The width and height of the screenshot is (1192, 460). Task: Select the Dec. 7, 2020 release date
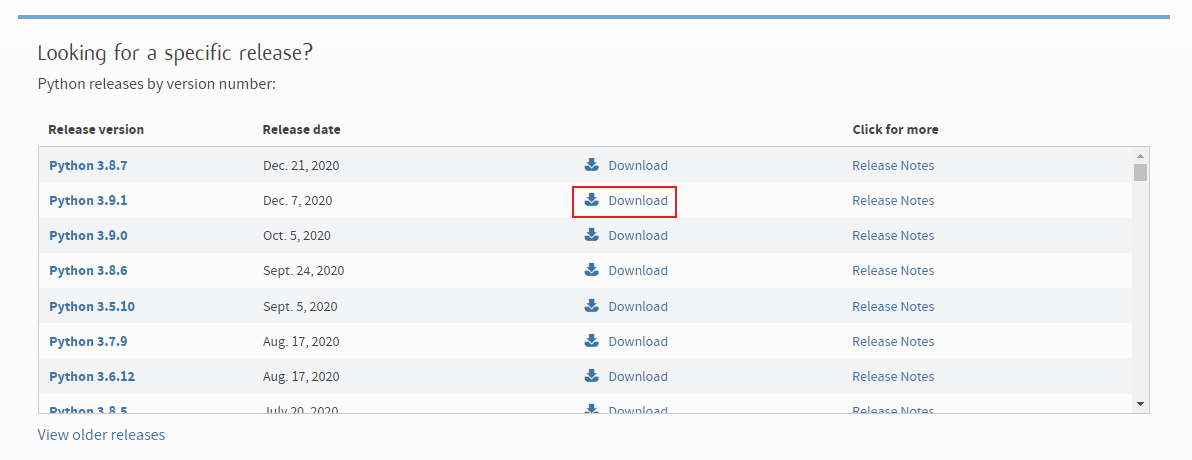click(297, 201)
